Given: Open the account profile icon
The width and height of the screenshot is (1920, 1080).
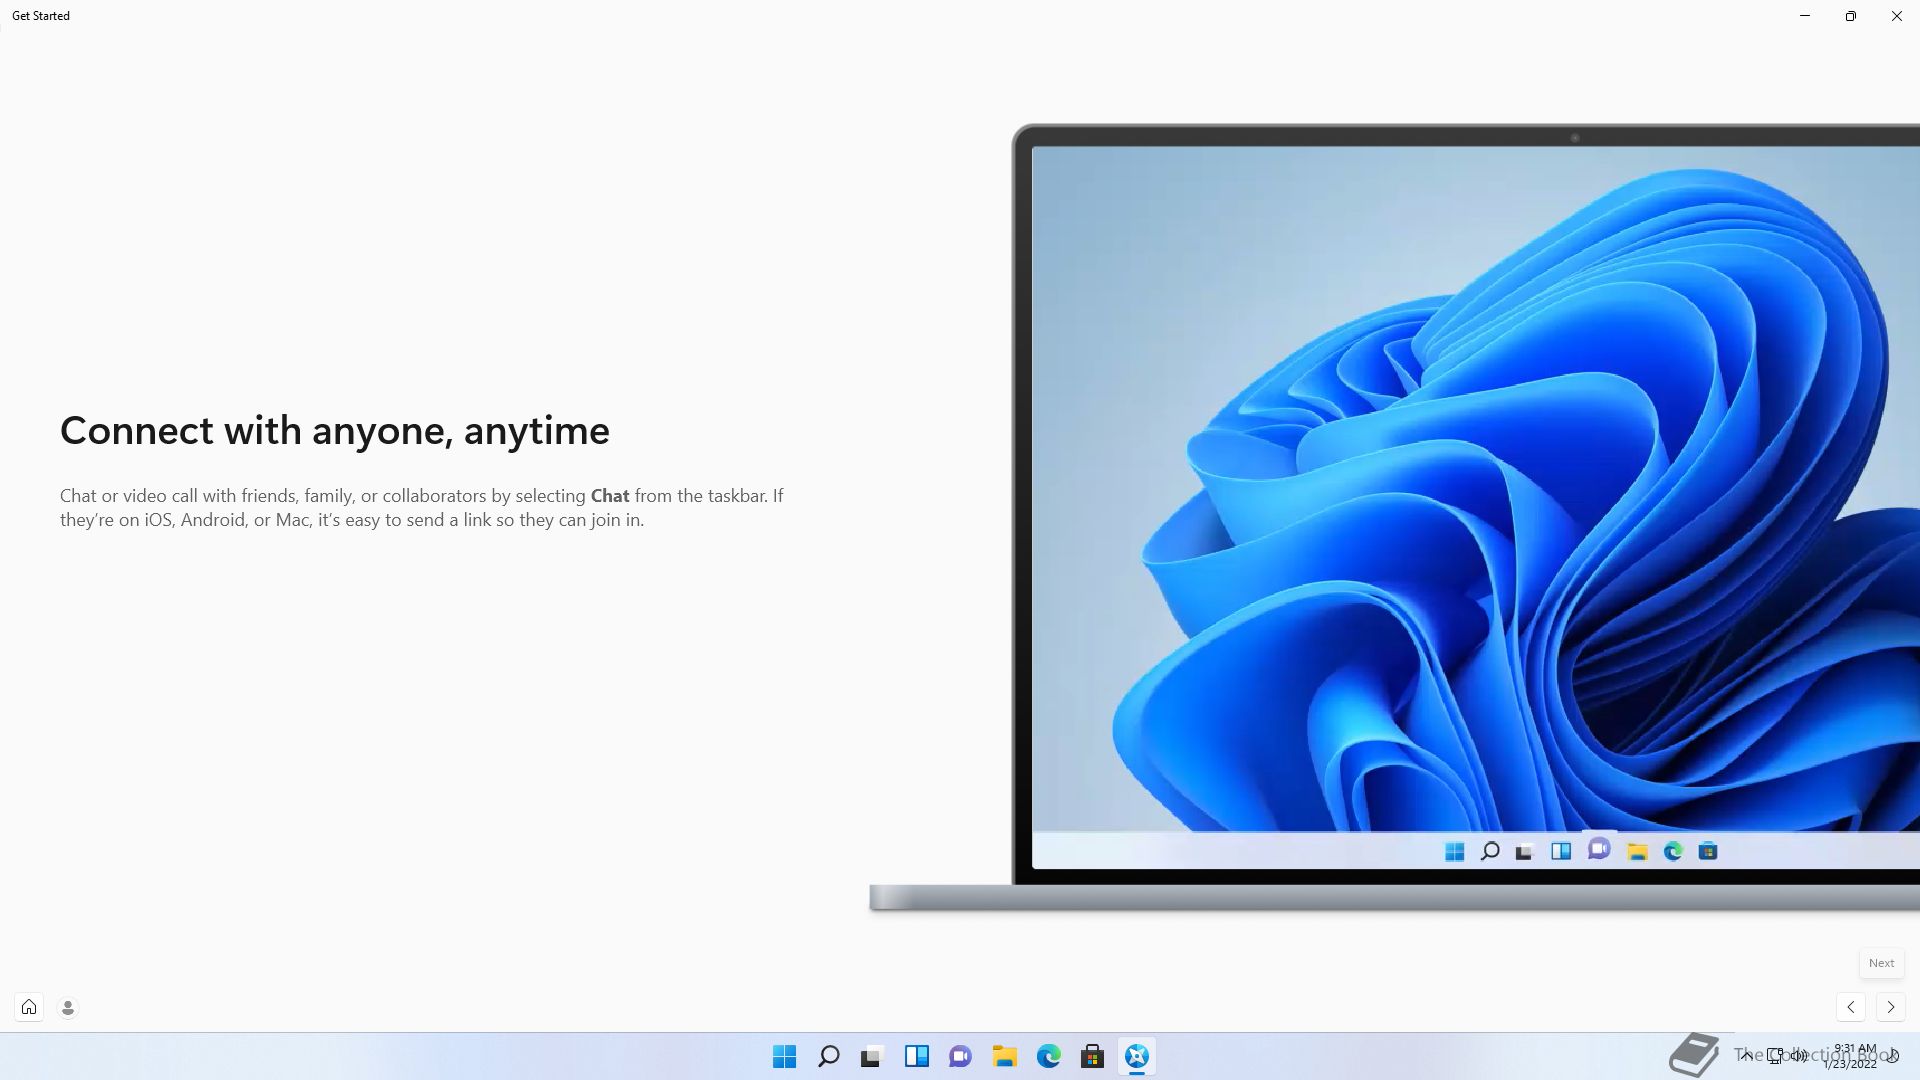Looking at the screenshot, I should (68, 1008).
